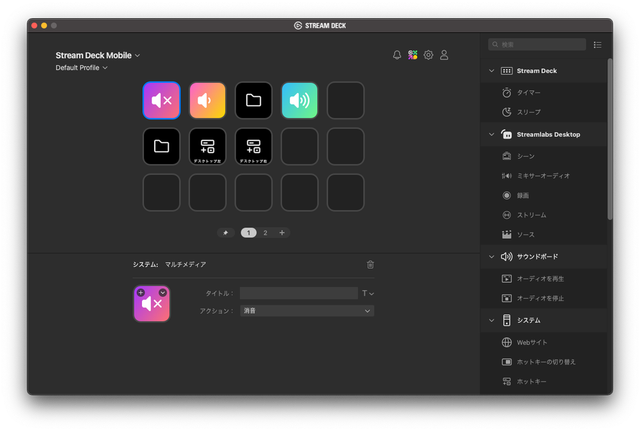
Task: Delete the action using the trash icon
Action: (370, 264)
